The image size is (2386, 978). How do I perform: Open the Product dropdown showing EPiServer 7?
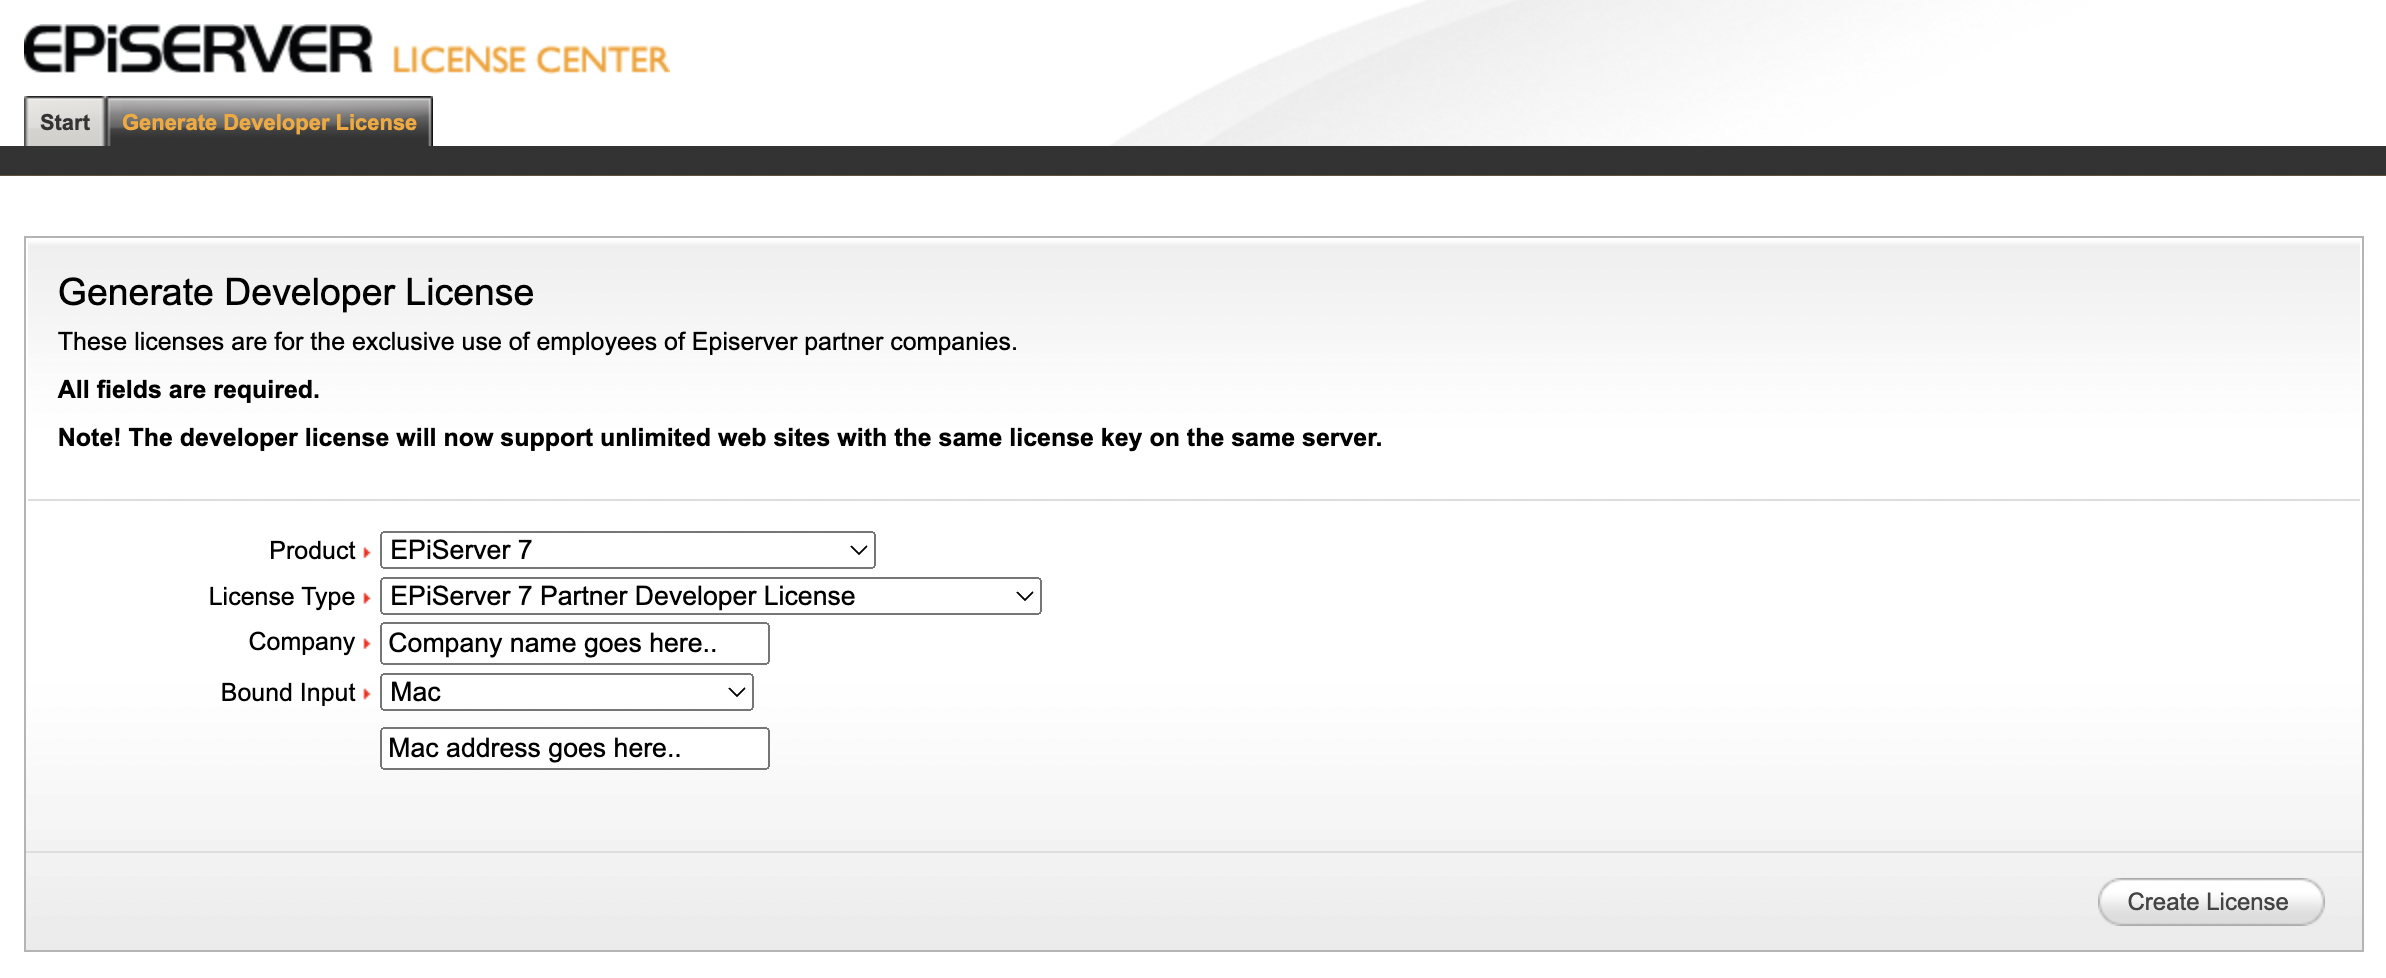[627, 550]
